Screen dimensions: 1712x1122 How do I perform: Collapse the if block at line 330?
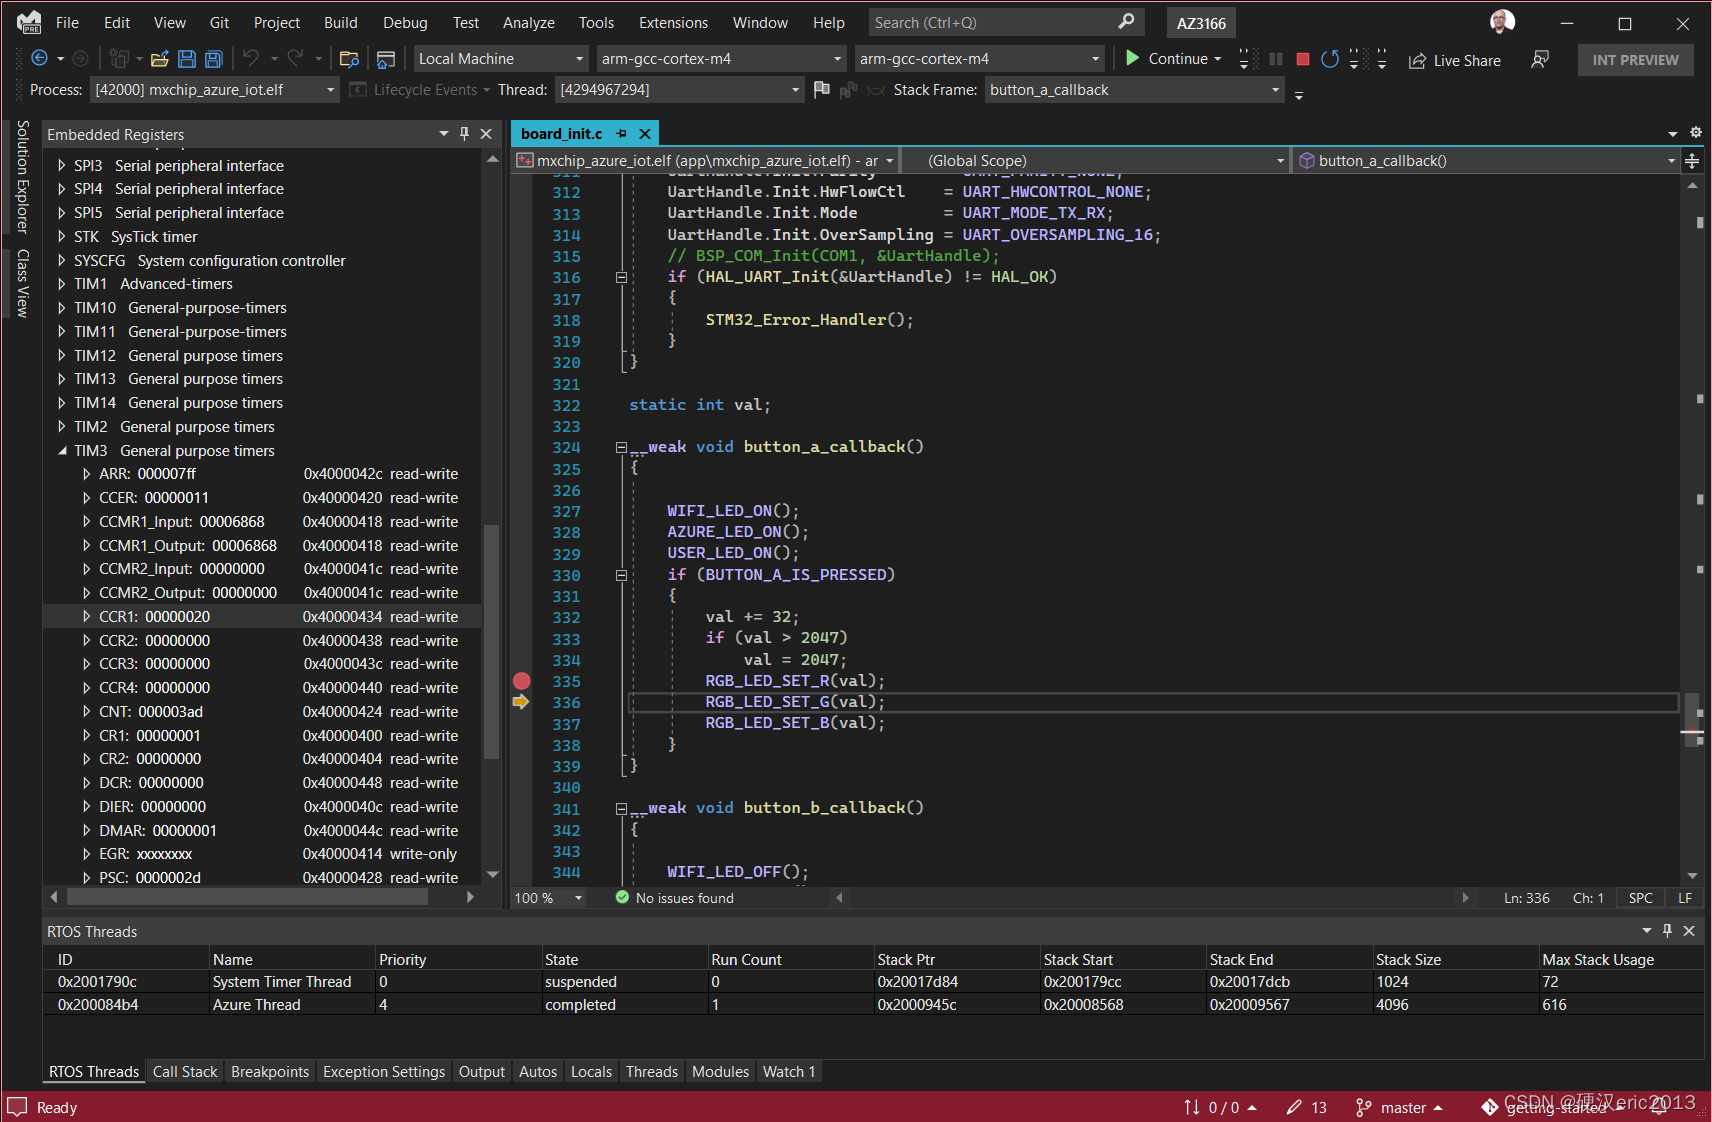point(621,575)
